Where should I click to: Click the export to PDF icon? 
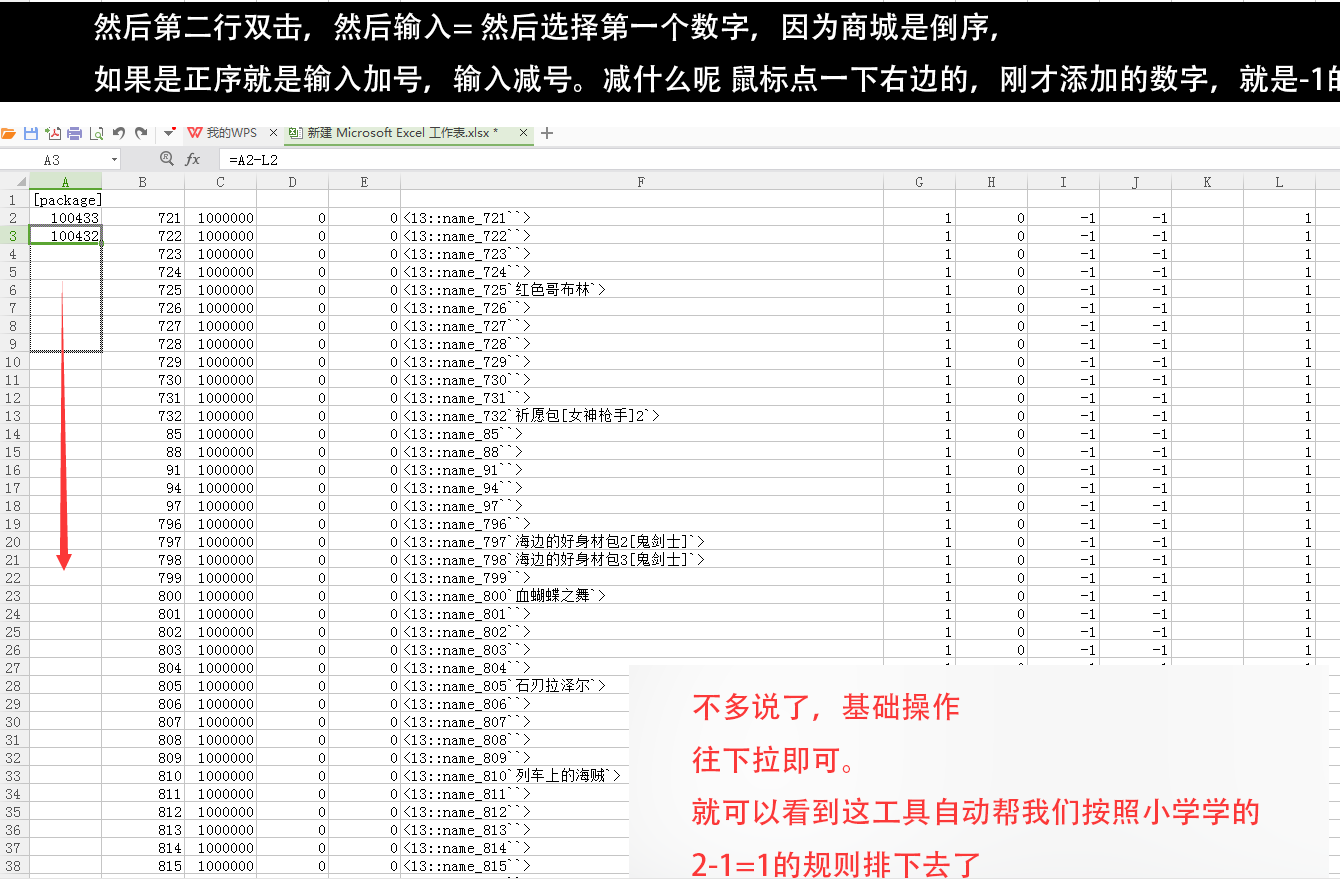(x=52, y=133)
